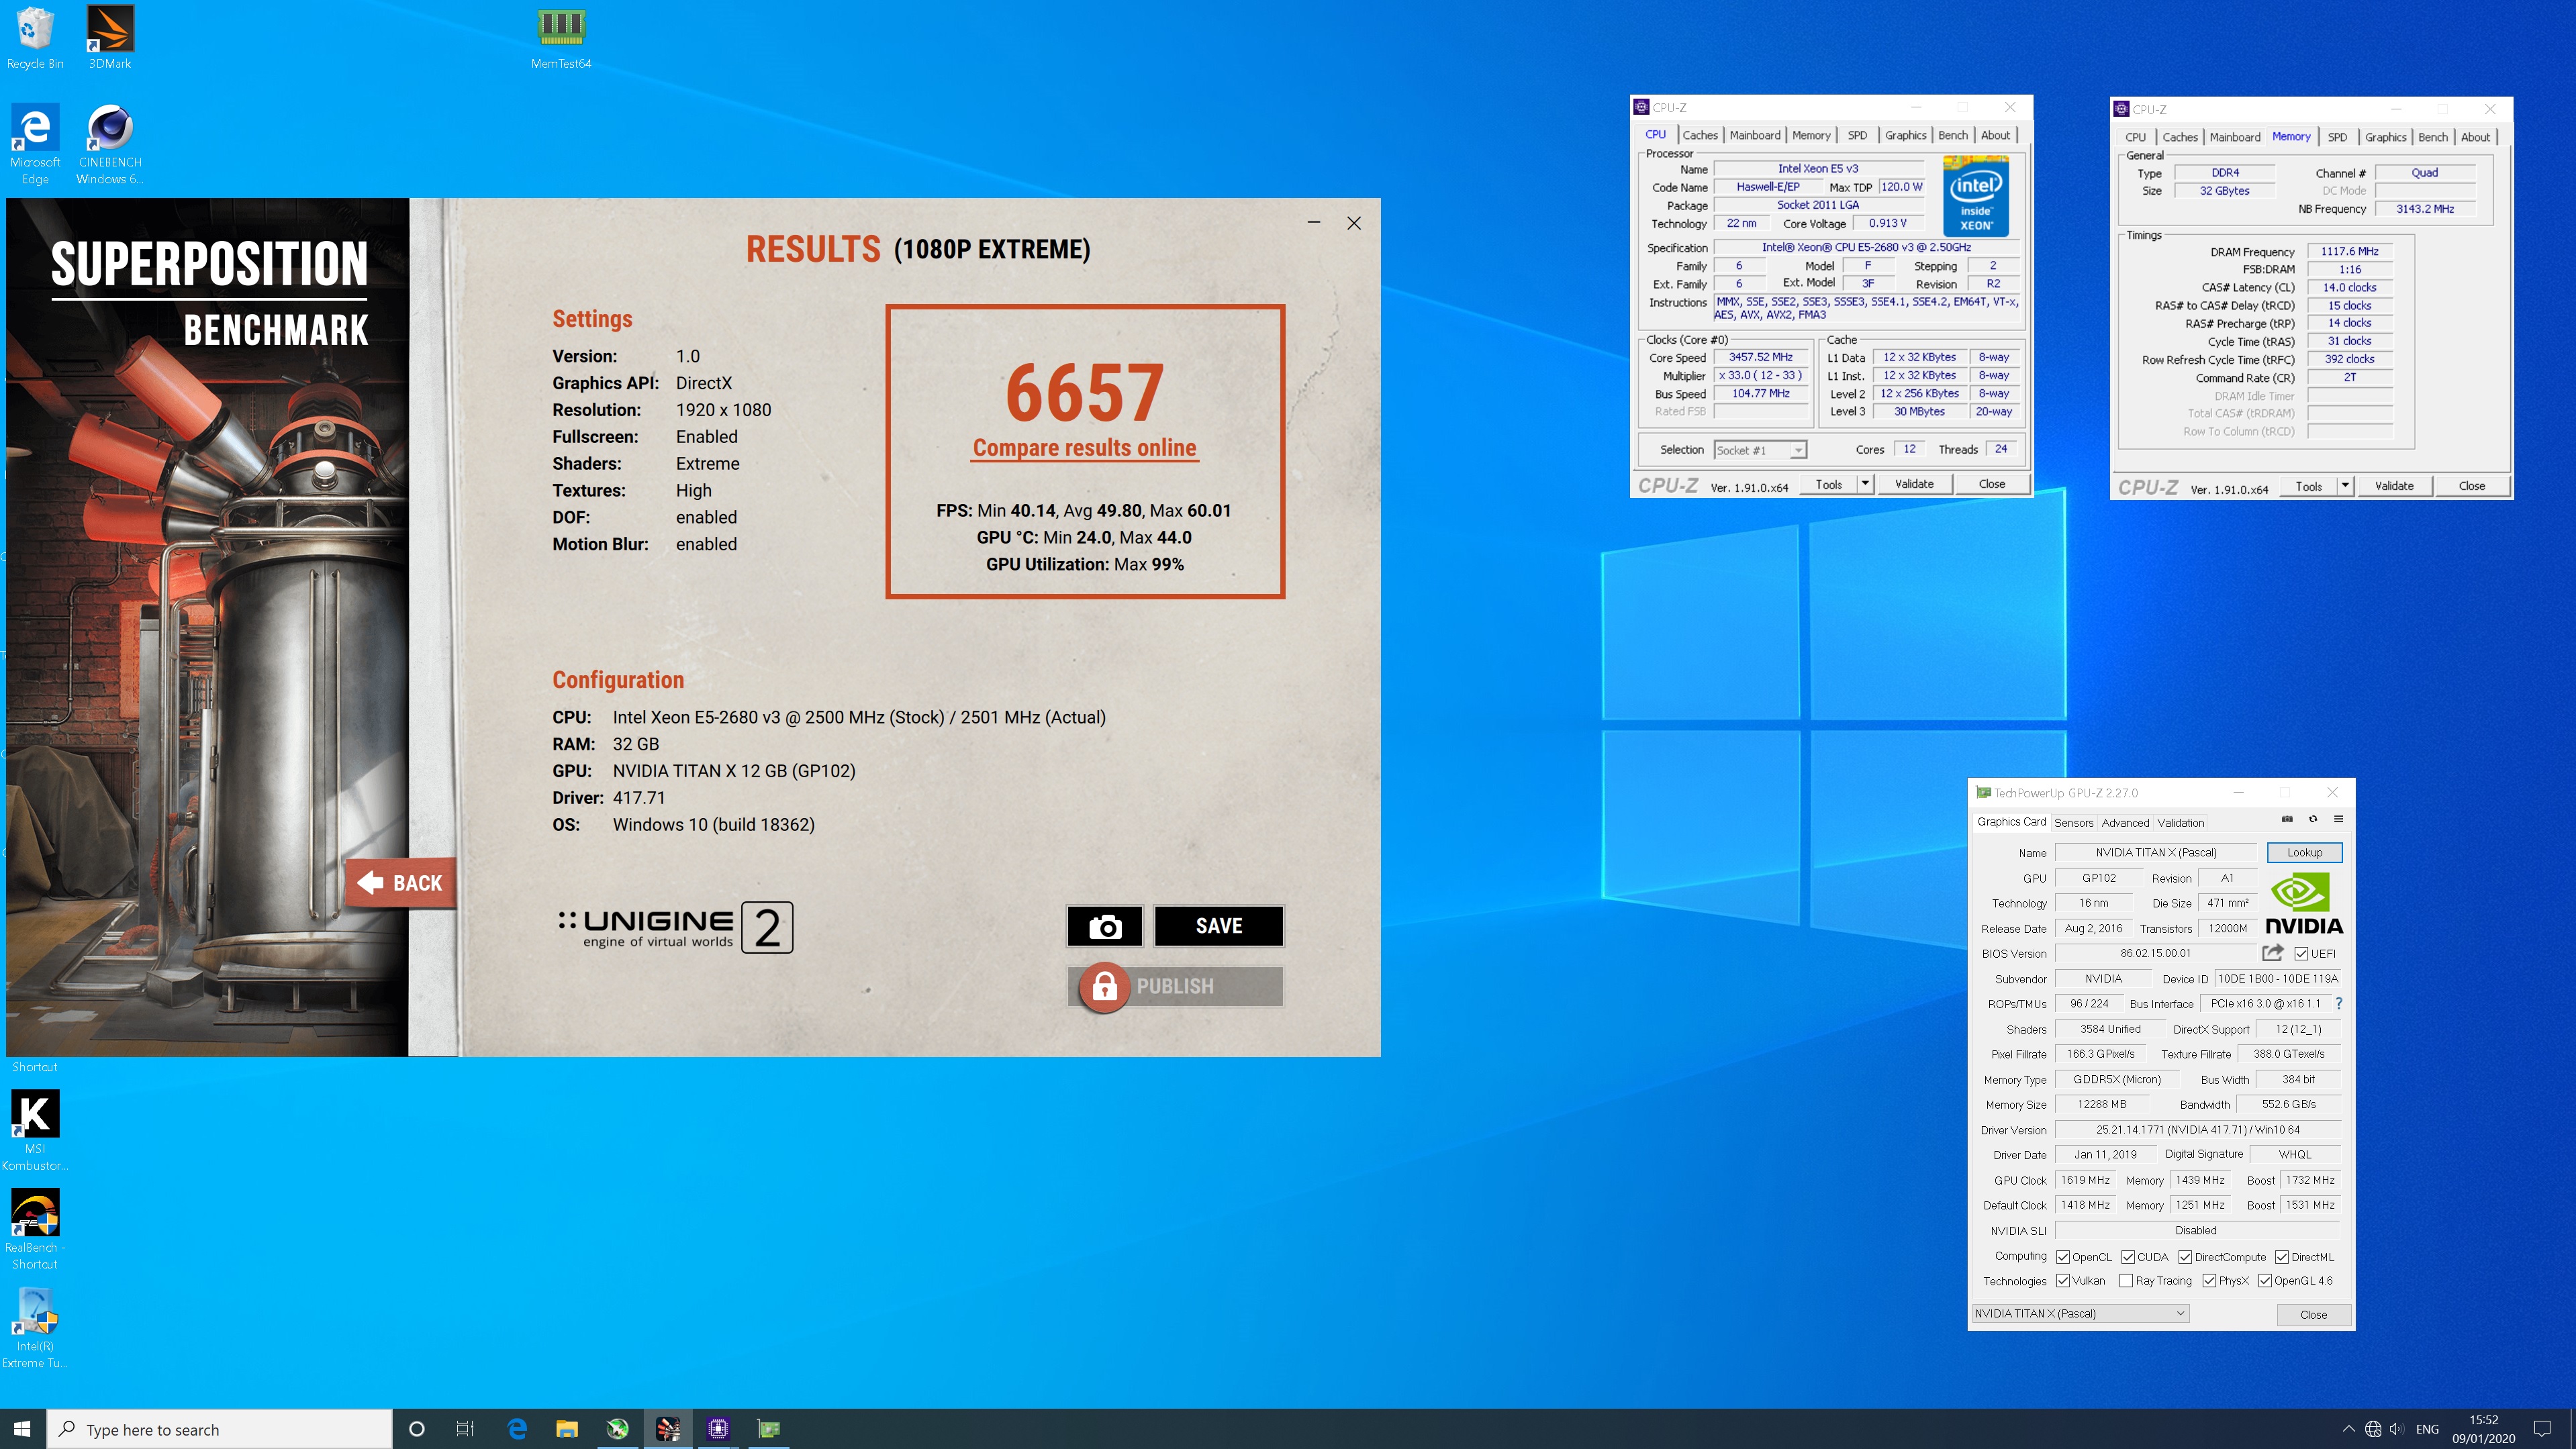Click the Lookup button in GPU-Z
Viewport: 2576px width, 1449px height.
2304,852
